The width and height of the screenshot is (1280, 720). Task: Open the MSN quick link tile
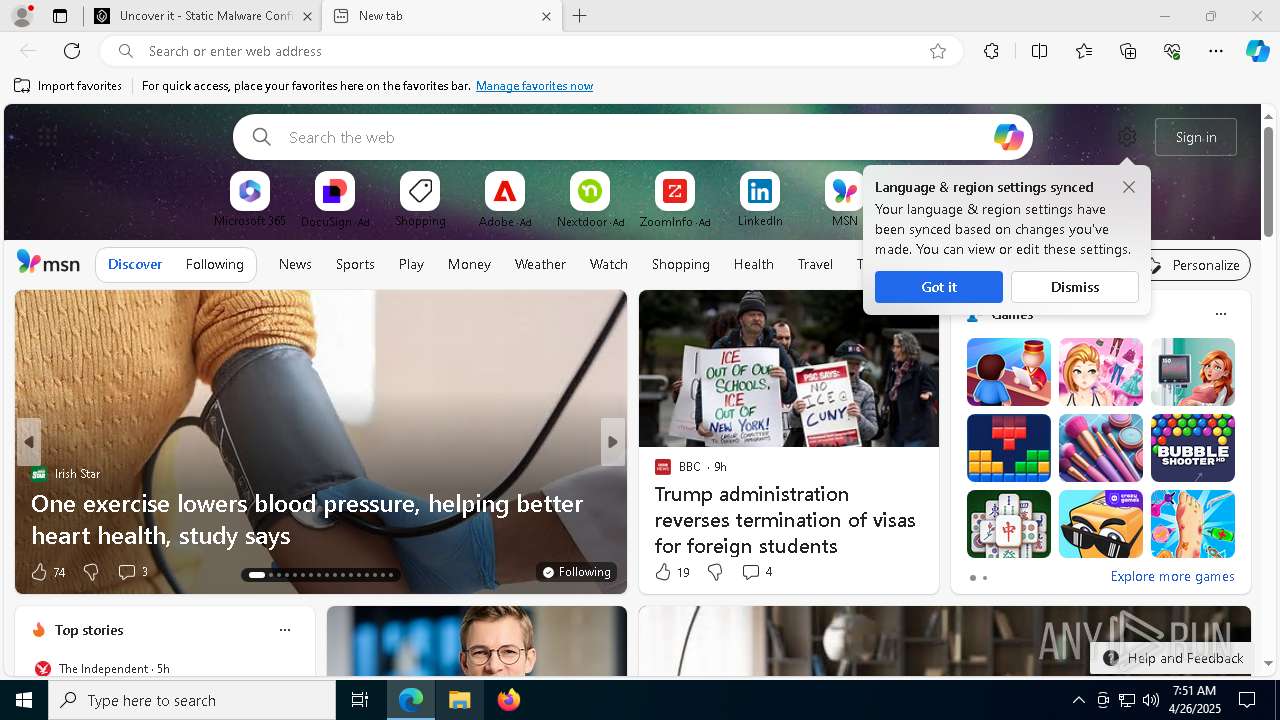[845, 199]
